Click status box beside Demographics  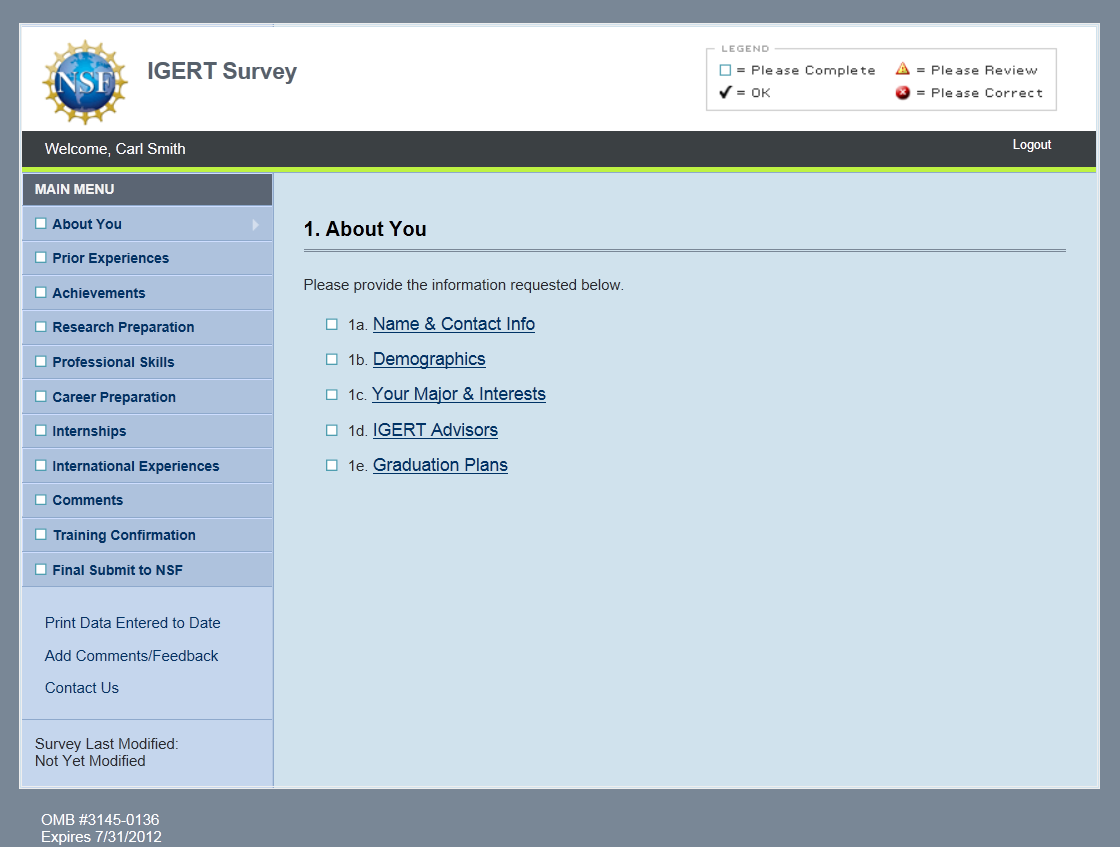(332, 359)
